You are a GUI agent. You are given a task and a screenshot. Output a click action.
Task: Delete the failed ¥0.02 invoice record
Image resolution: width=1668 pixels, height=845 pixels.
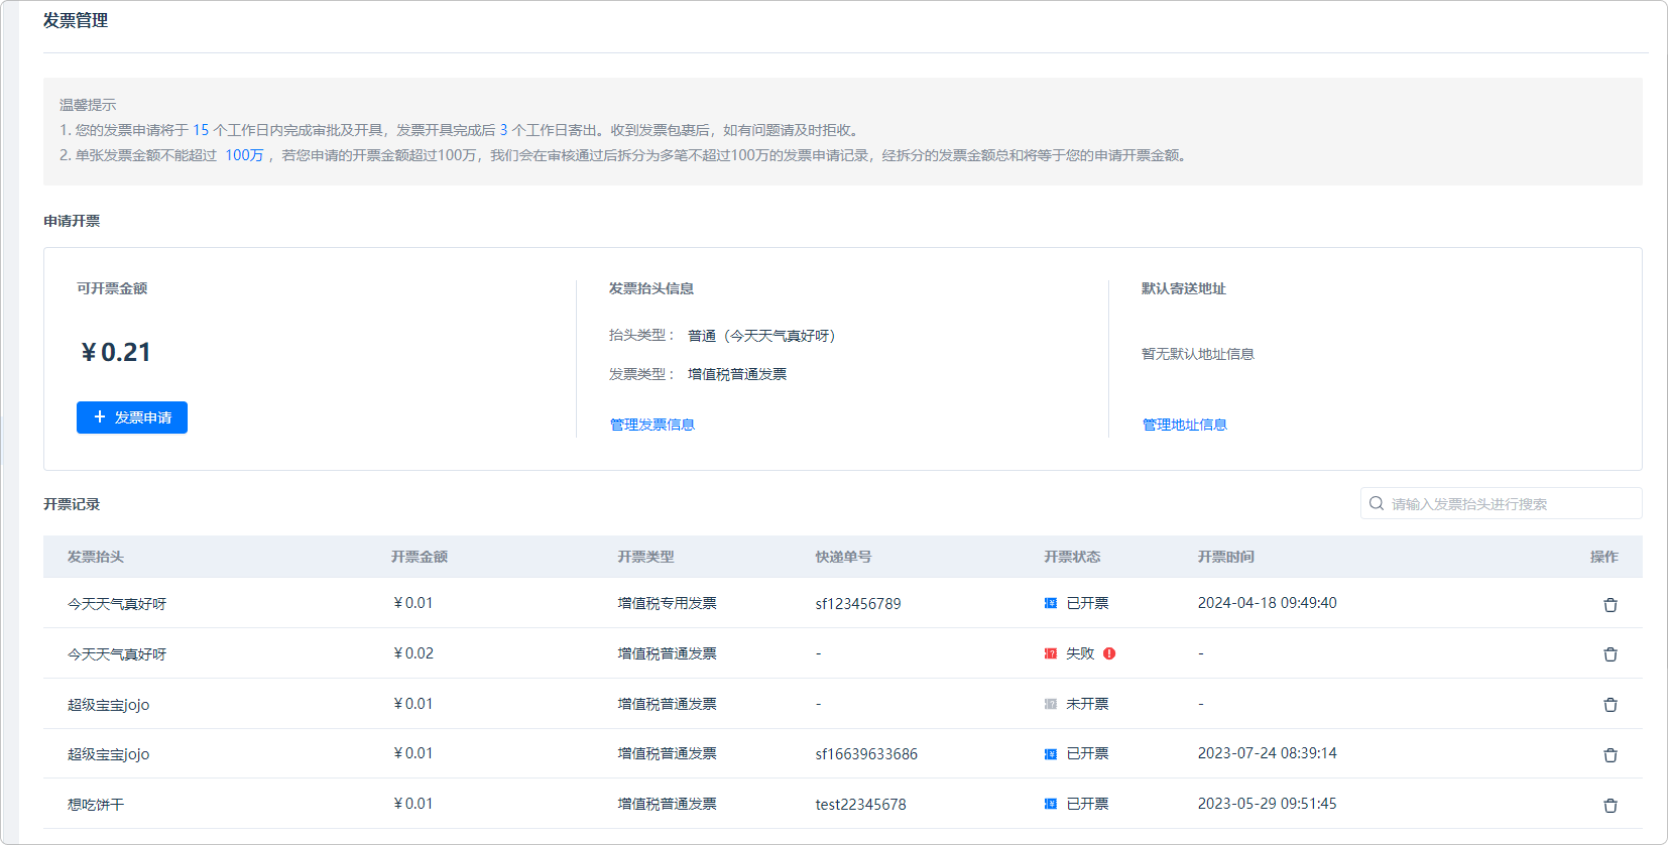pyautogui.click(x=1610, y=654)
